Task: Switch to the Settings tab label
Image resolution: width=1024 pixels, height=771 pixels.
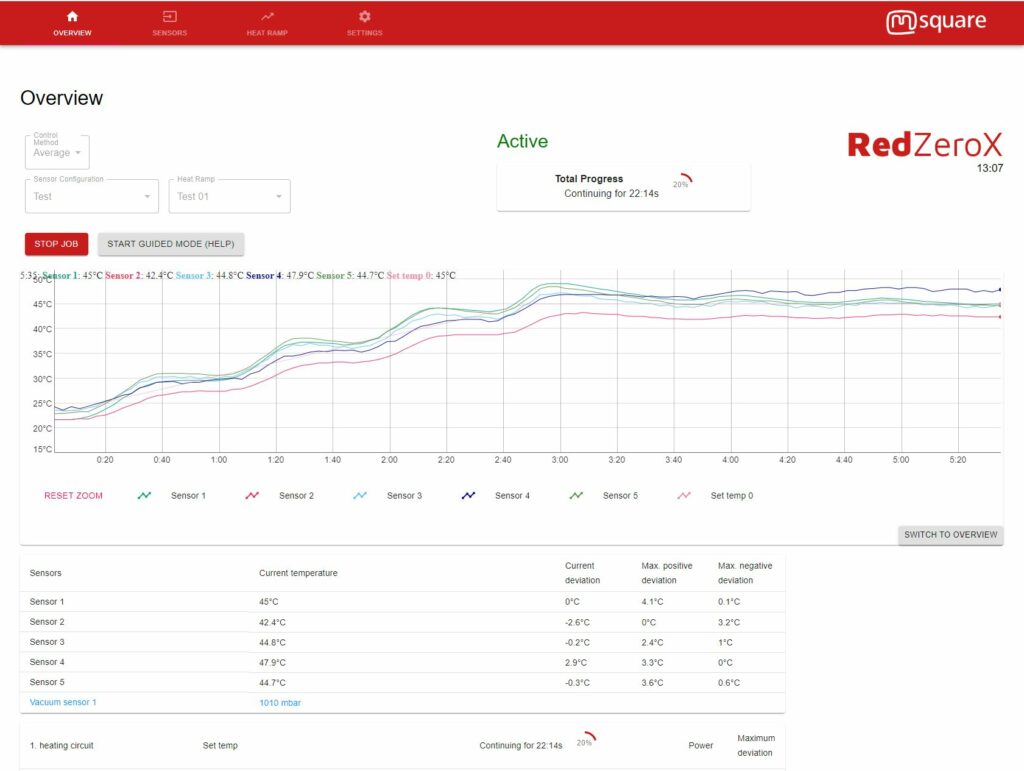Action: point(364,33)
